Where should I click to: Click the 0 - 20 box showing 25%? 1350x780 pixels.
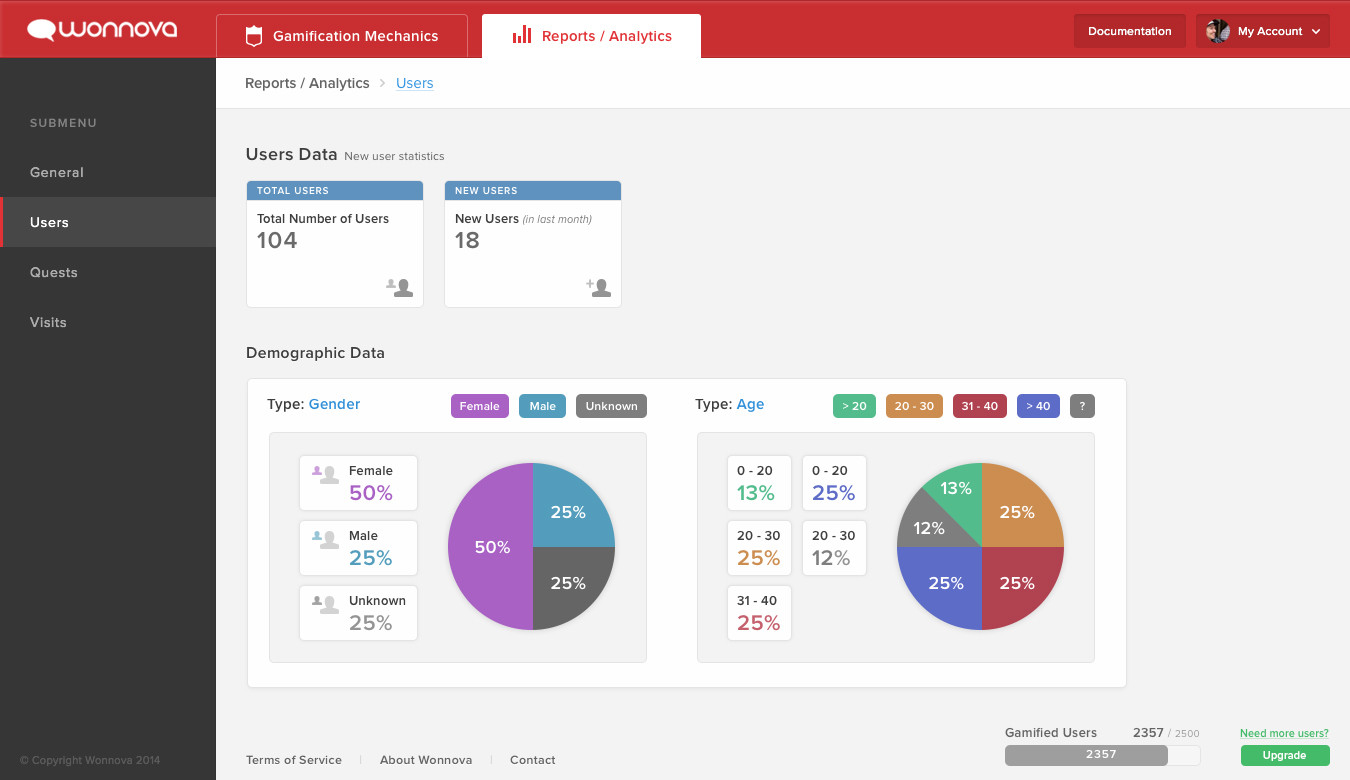834,483
